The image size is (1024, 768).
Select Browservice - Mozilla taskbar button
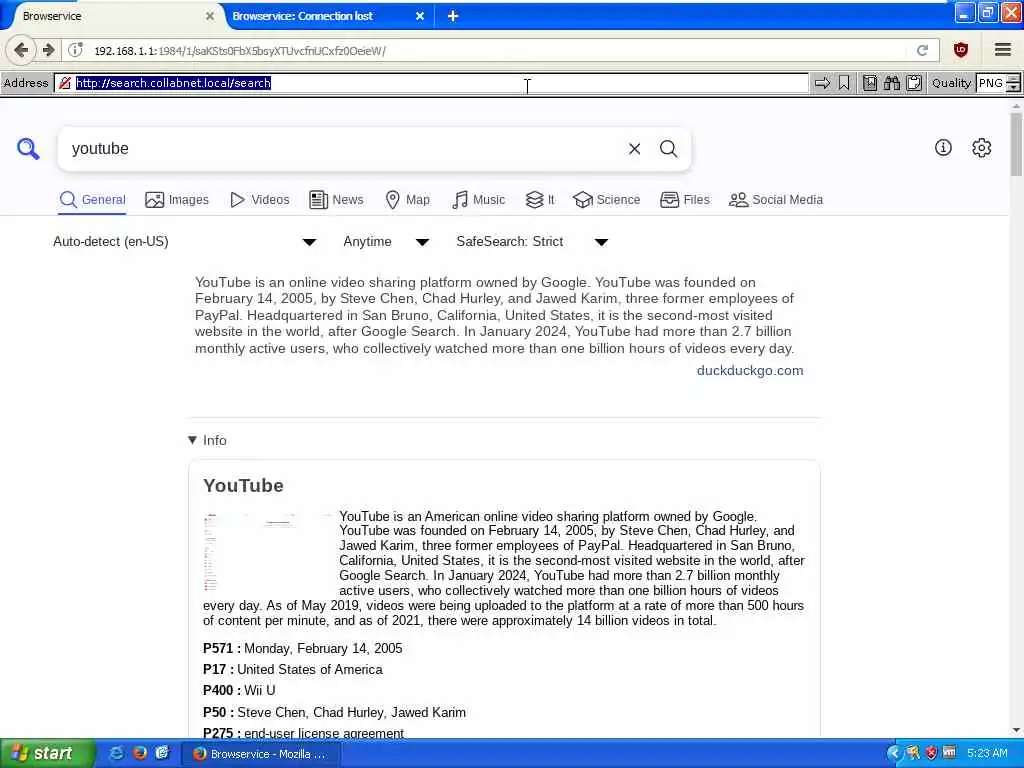click(x=259, y=754)
